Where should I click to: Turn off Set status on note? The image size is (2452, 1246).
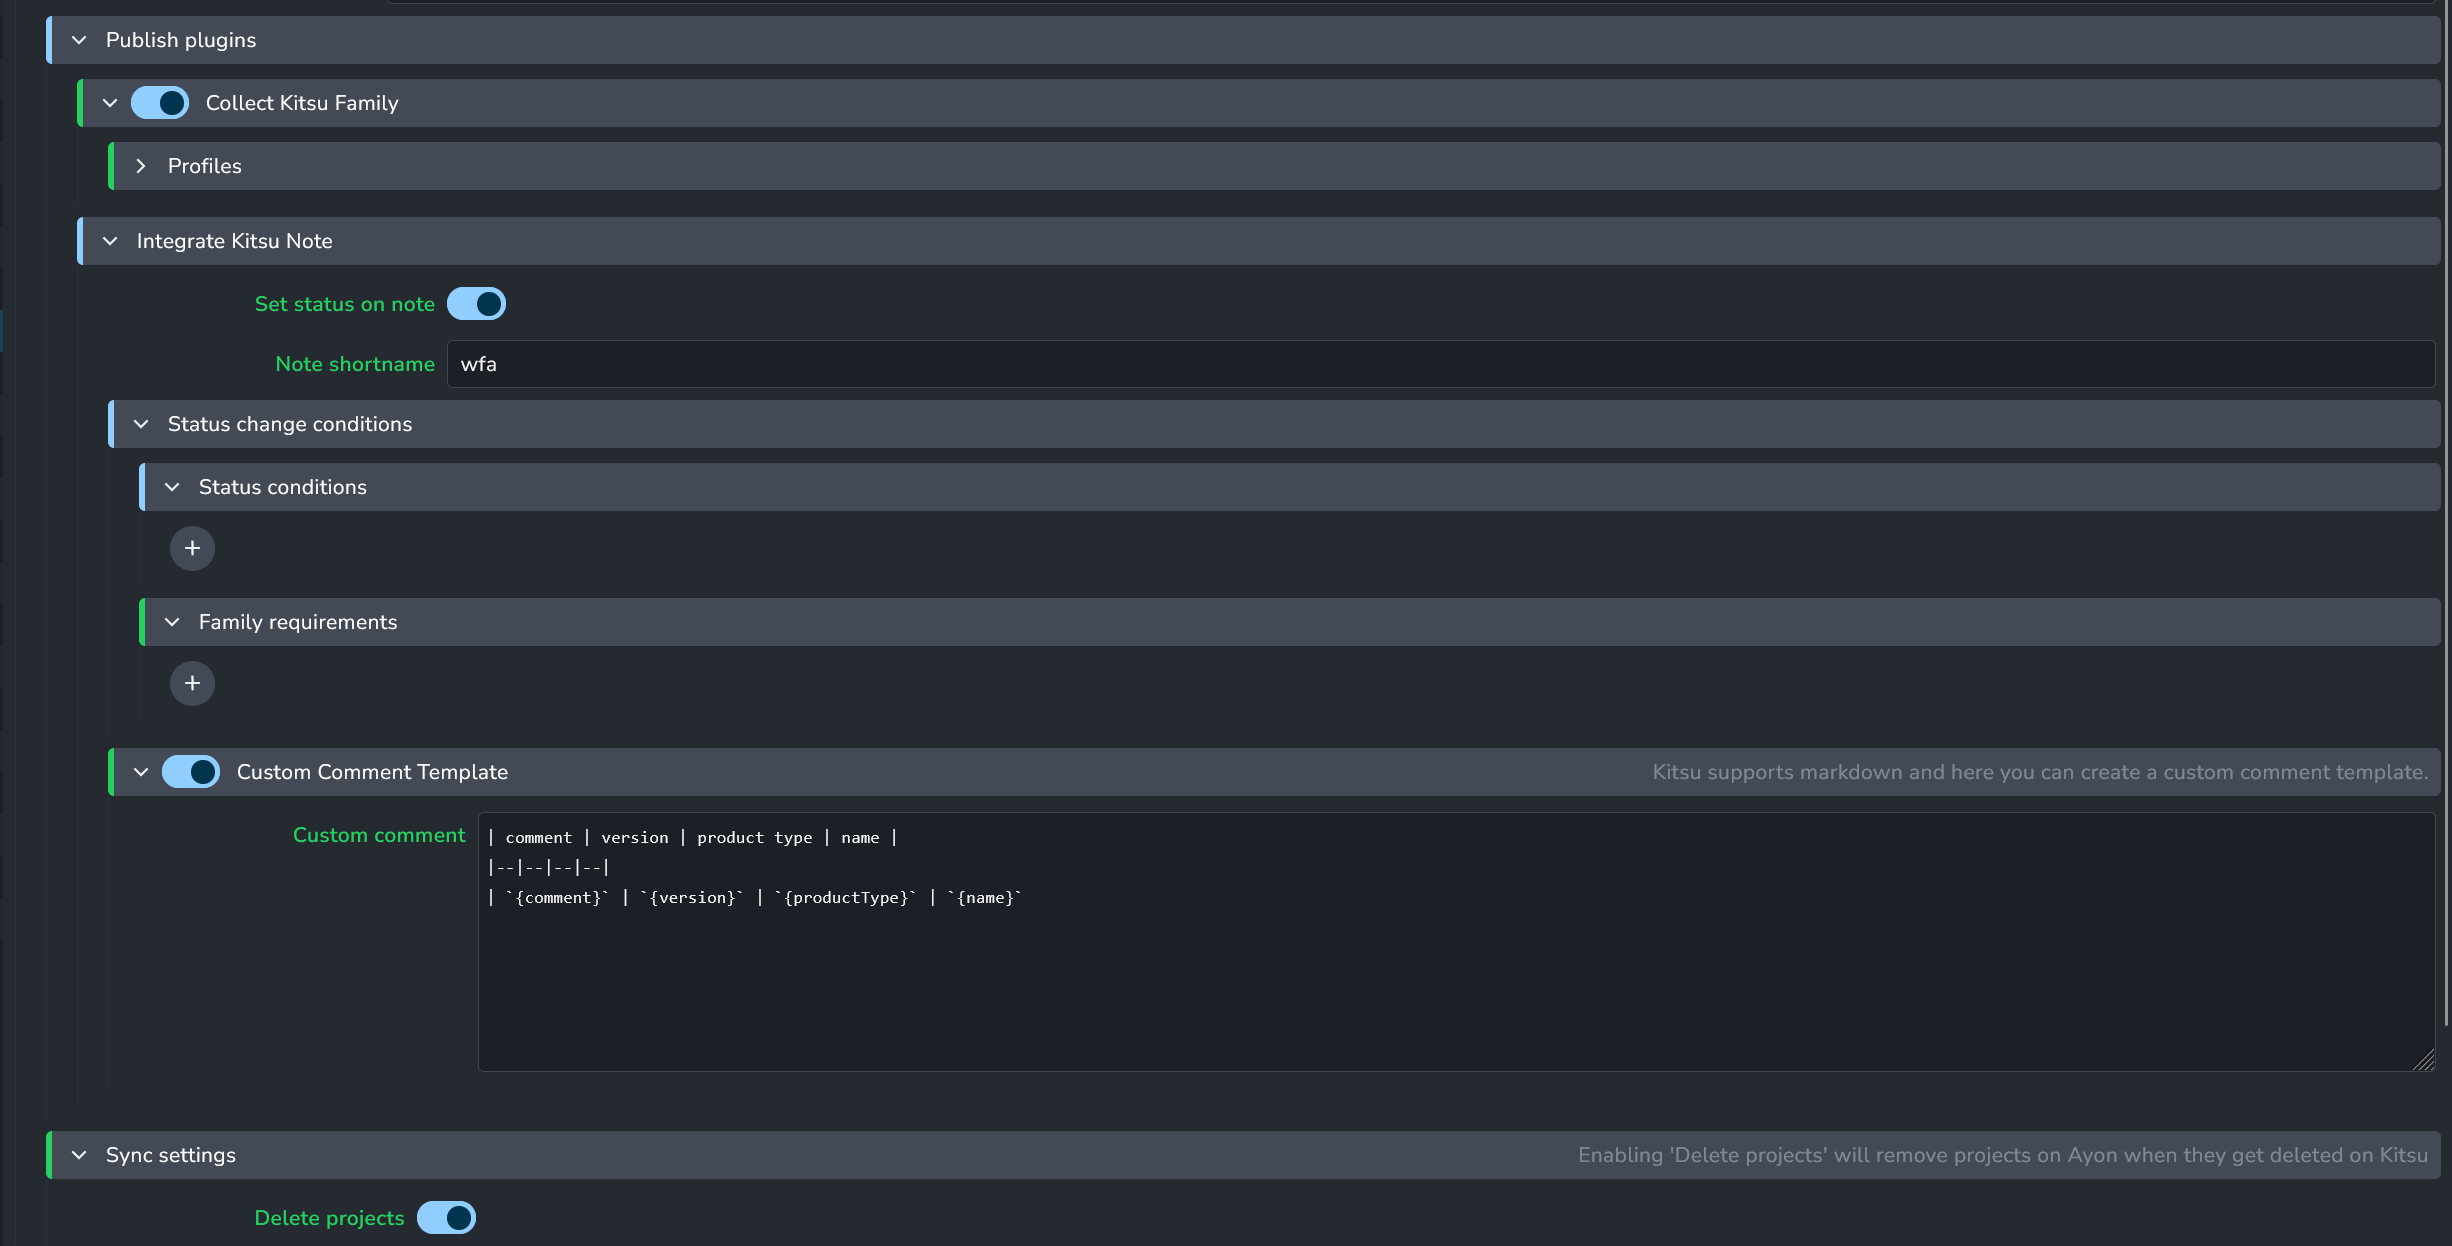(476, 304)
